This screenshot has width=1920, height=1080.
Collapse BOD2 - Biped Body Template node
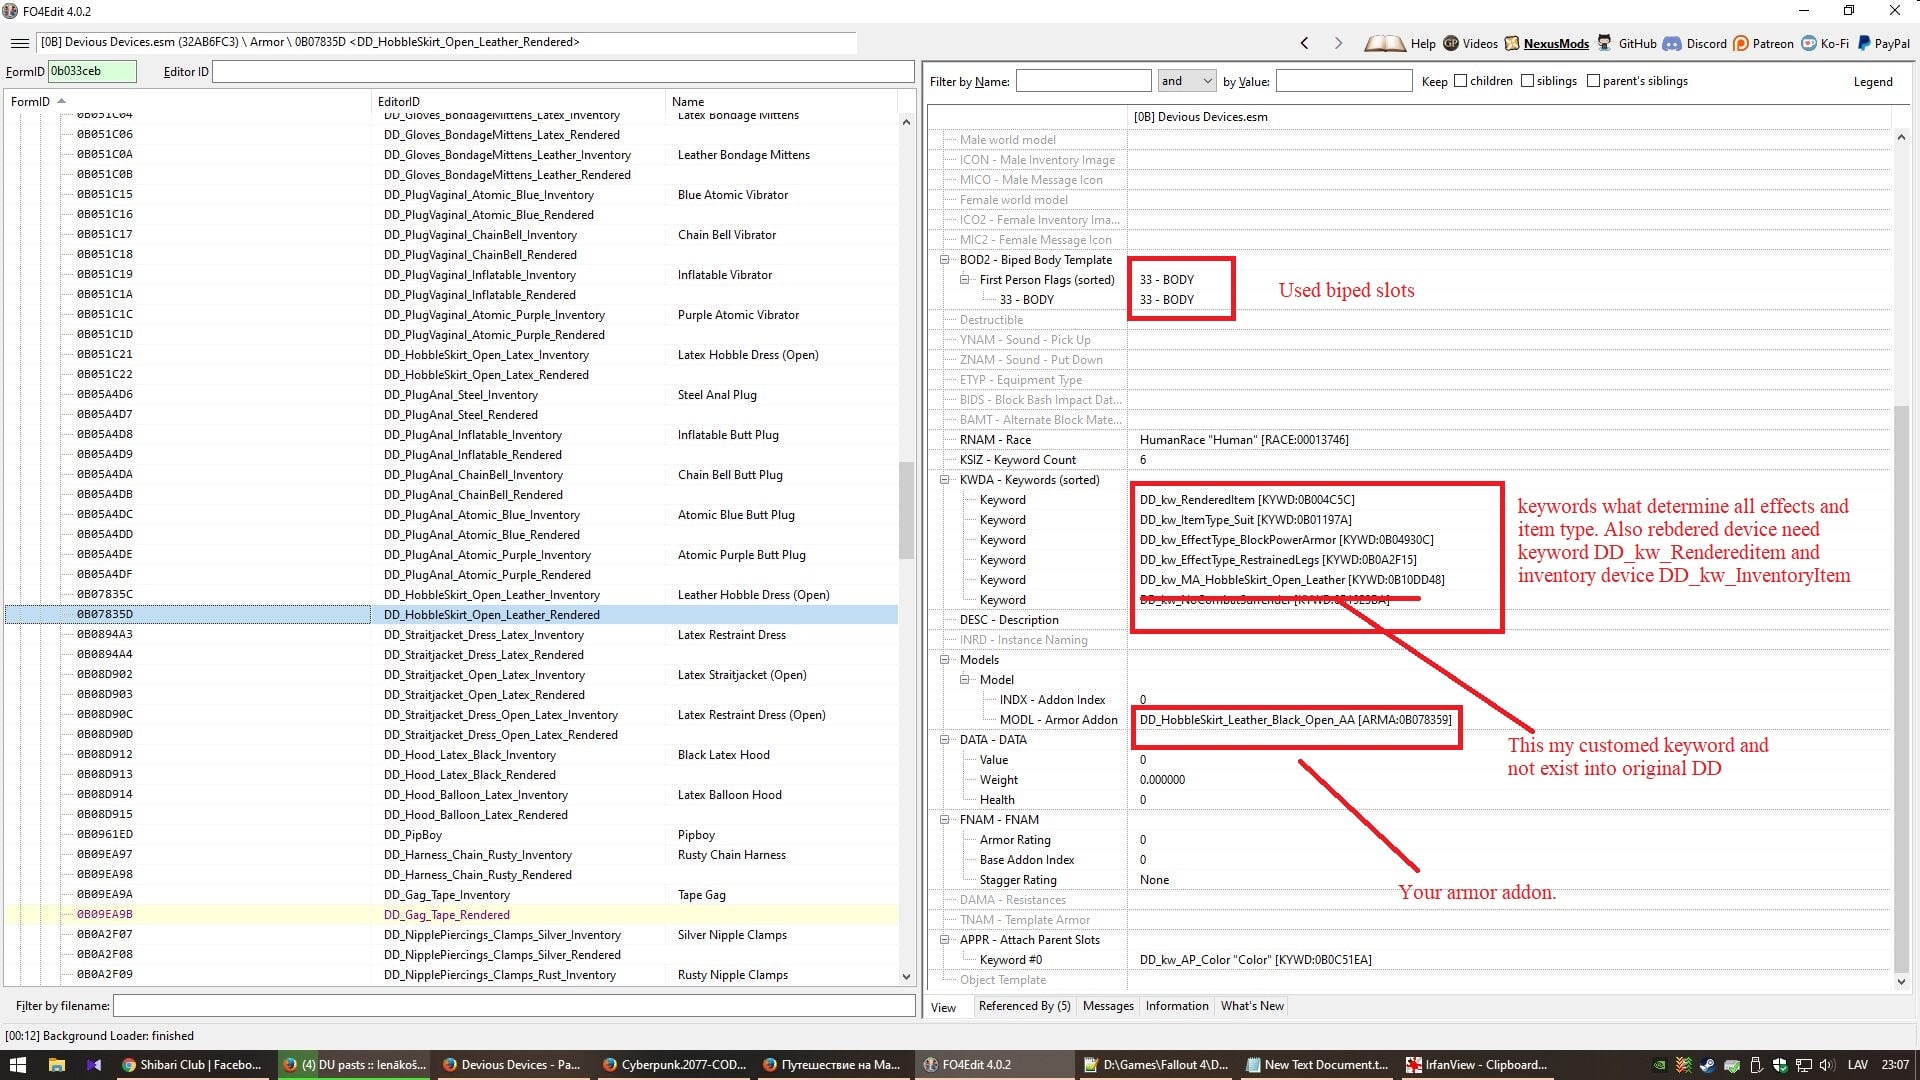click(945, 260)
